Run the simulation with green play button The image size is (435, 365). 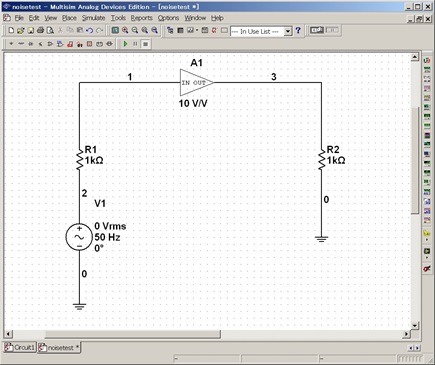125,44
